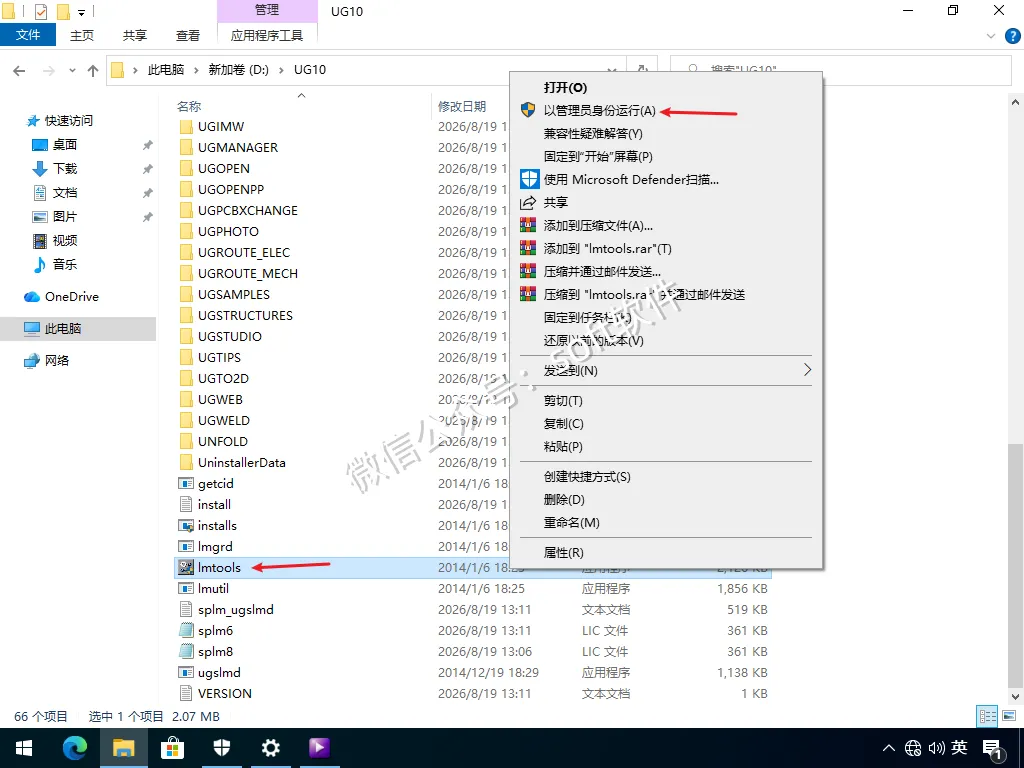Choose Delete (删除) in context menu
1024x768 pixels.
(x=564, y=499)
